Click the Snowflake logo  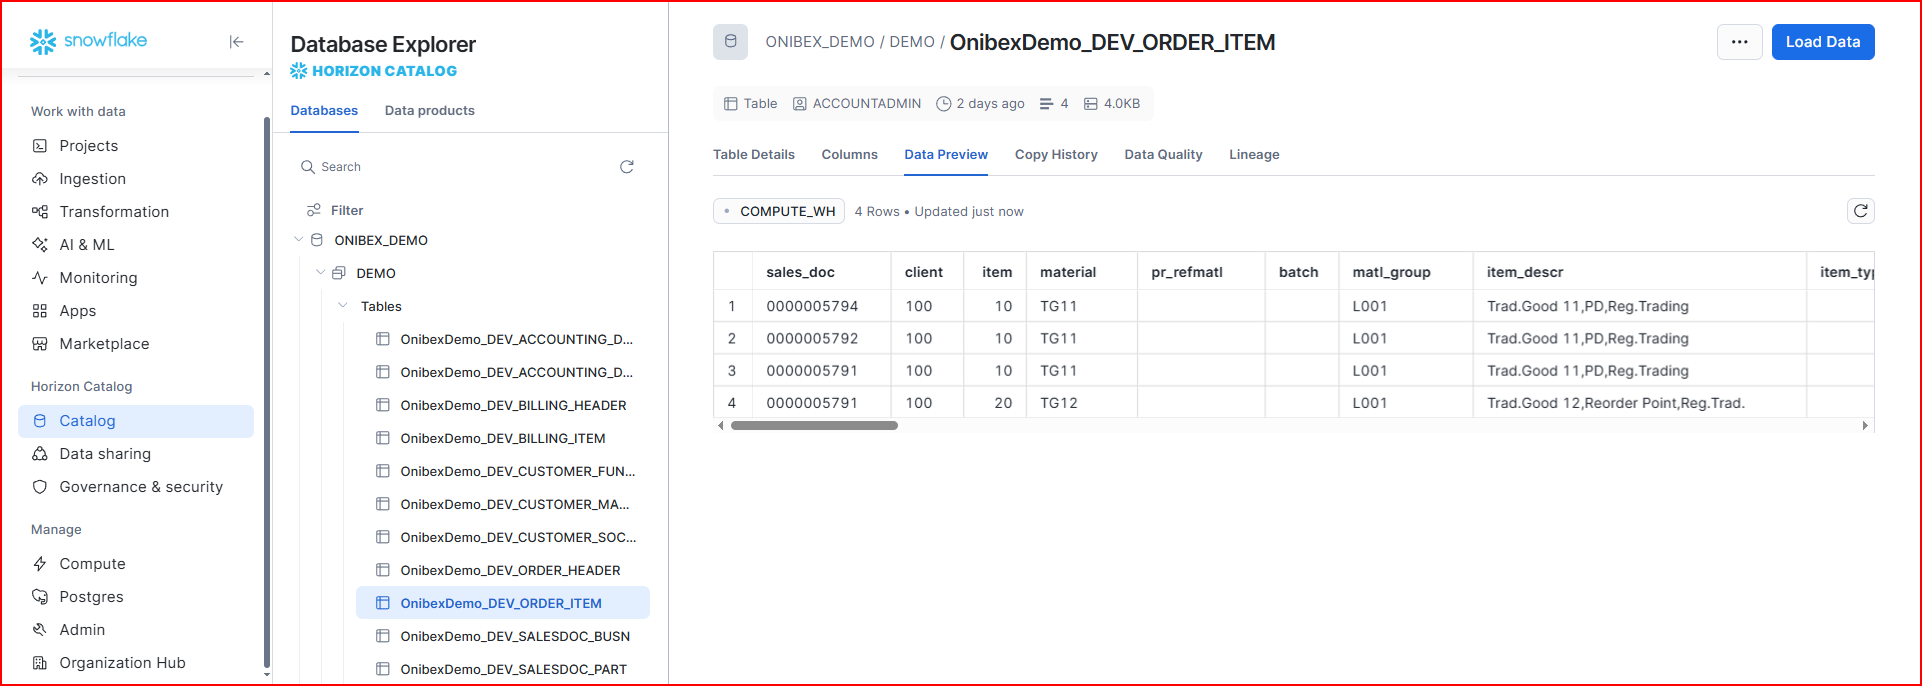click(x=88, y=41)
